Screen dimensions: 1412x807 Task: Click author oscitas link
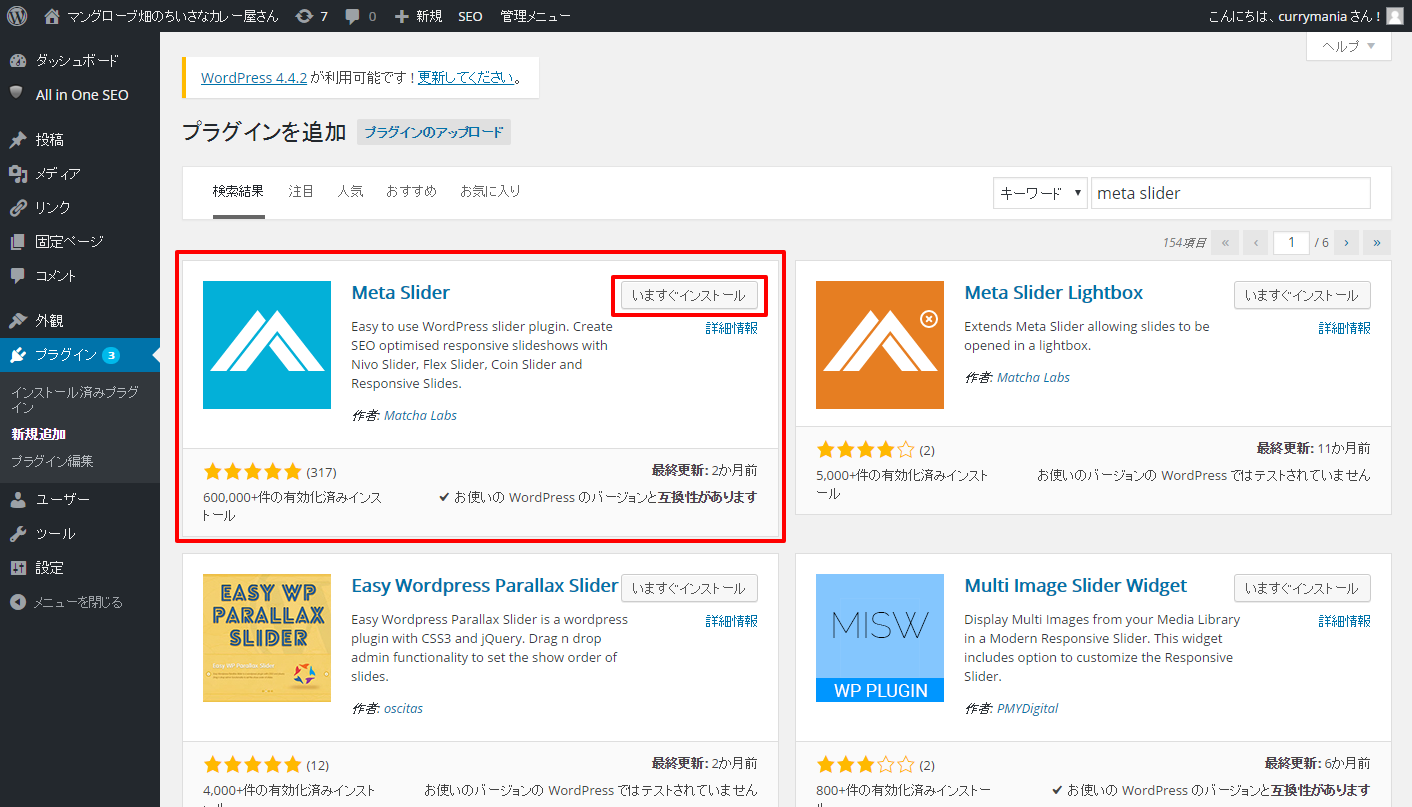click(x=403, y=708)
